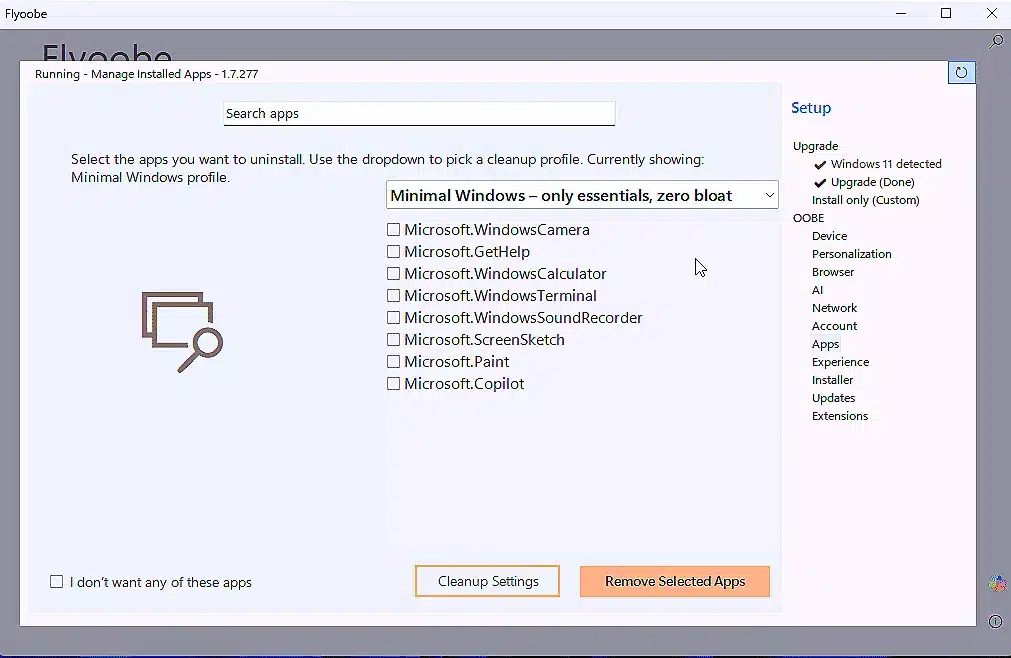Enable 'I don't want any of these apps'
The width and height of the screenshot is (1011, 658).
(x=56, y=581)
